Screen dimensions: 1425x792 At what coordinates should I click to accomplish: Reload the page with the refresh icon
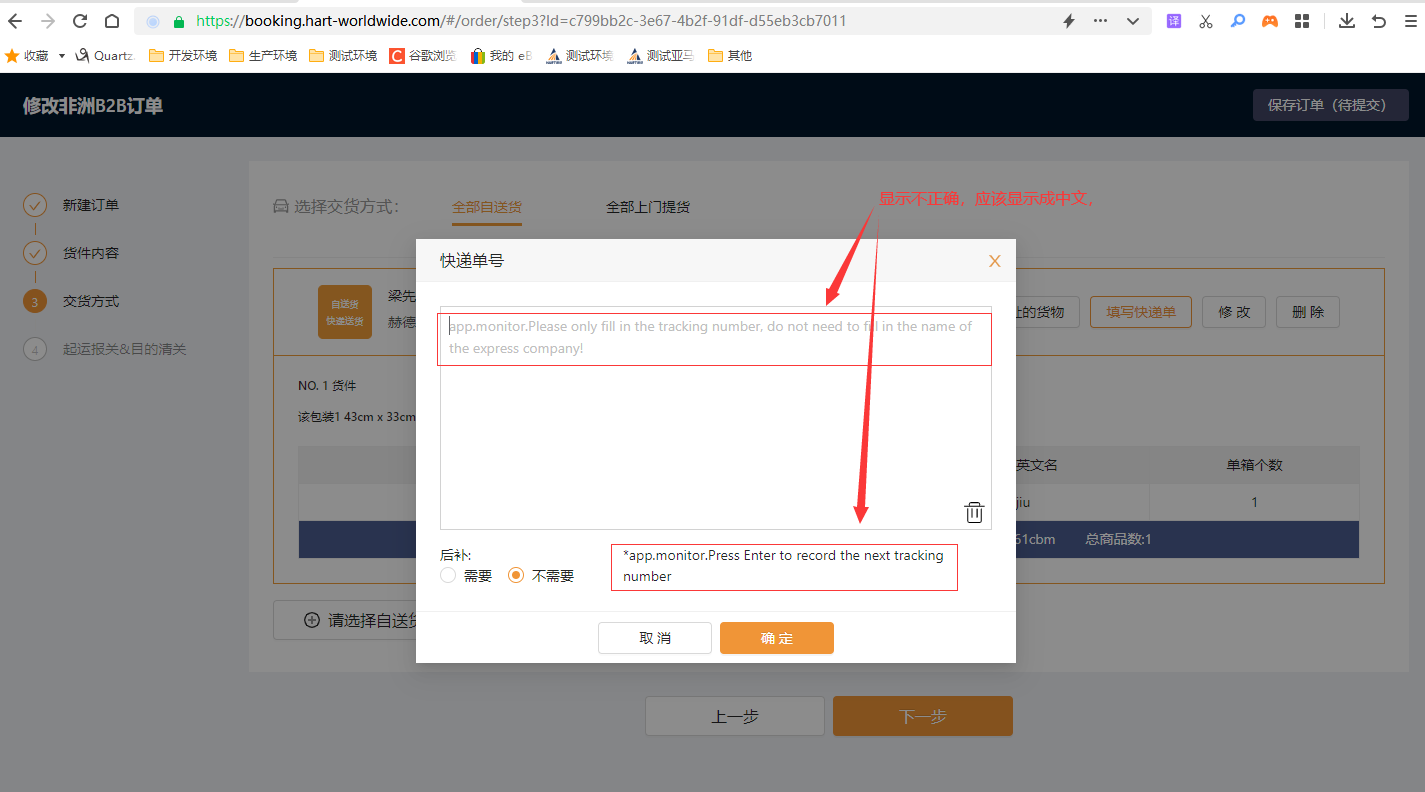coord(80,21)
